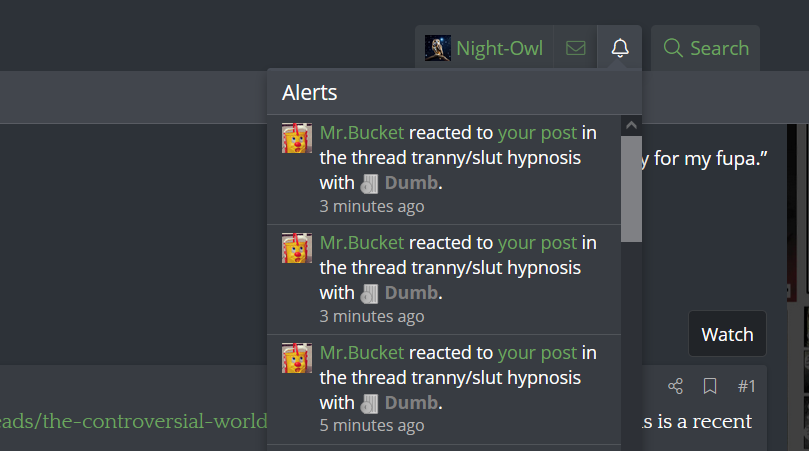Screen dimensions: 809x451
Task: Click the Alerts panel heading
Action: 310,93
